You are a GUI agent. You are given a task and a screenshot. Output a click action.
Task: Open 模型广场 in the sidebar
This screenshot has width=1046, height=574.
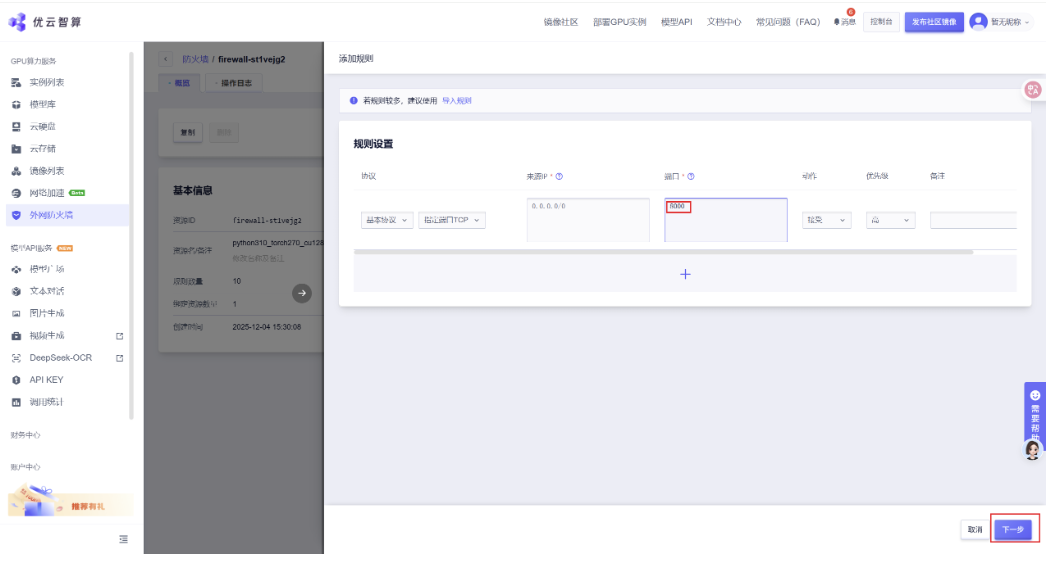47,269
